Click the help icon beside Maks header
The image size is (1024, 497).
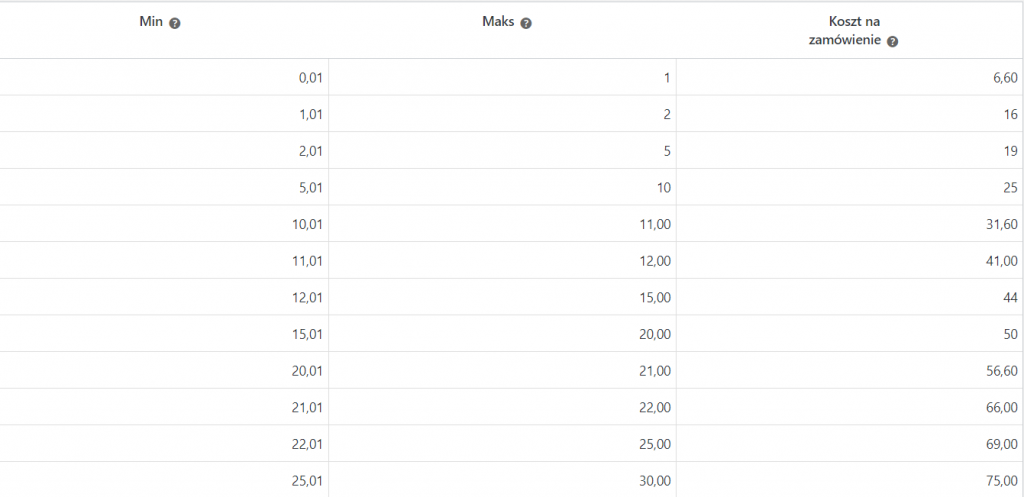(526, 23)
